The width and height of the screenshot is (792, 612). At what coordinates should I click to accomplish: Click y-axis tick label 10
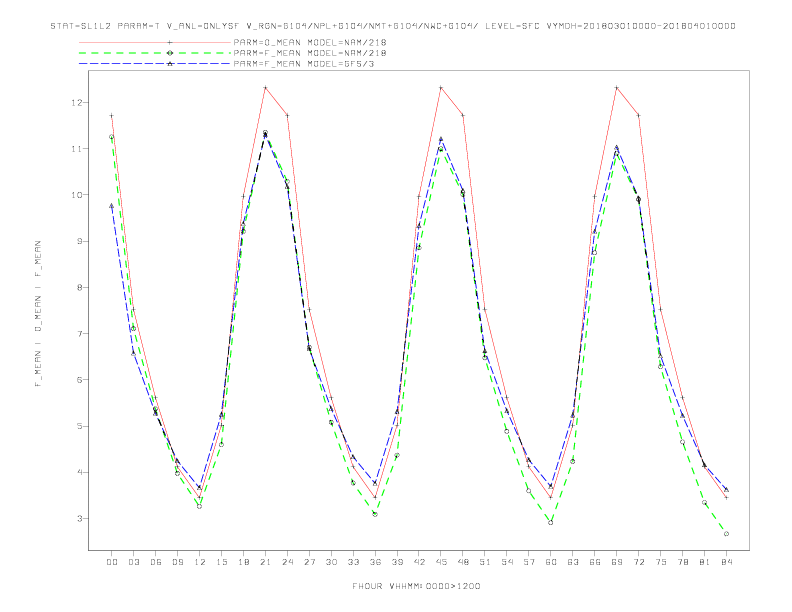click(x=77, y=195)
